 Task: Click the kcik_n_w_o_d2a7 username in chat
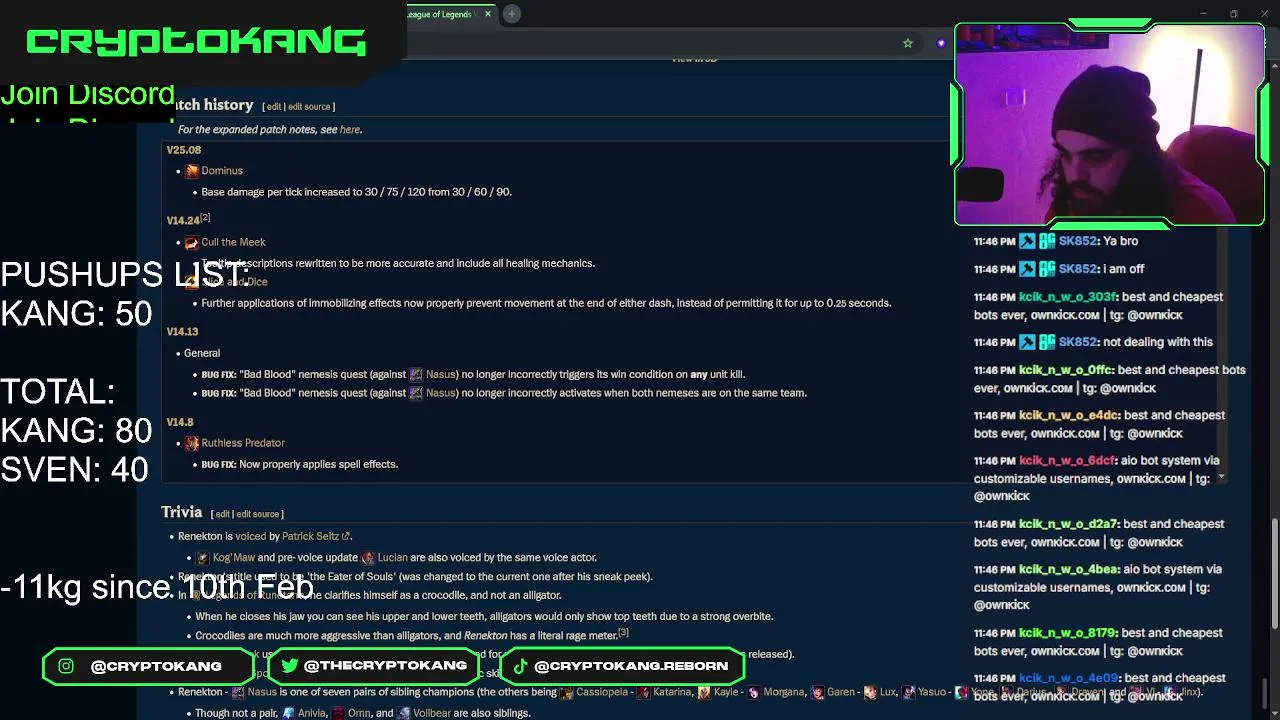[1068, 524]
